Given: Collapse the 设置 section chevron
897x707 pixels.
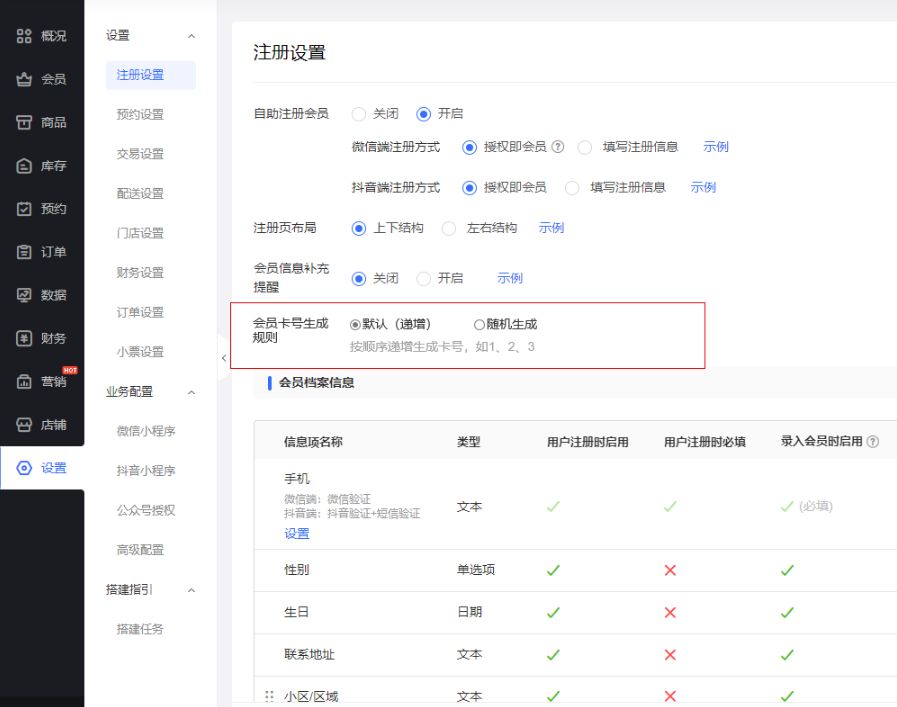Looking at the screenshot, I should [x=191, y=36].
